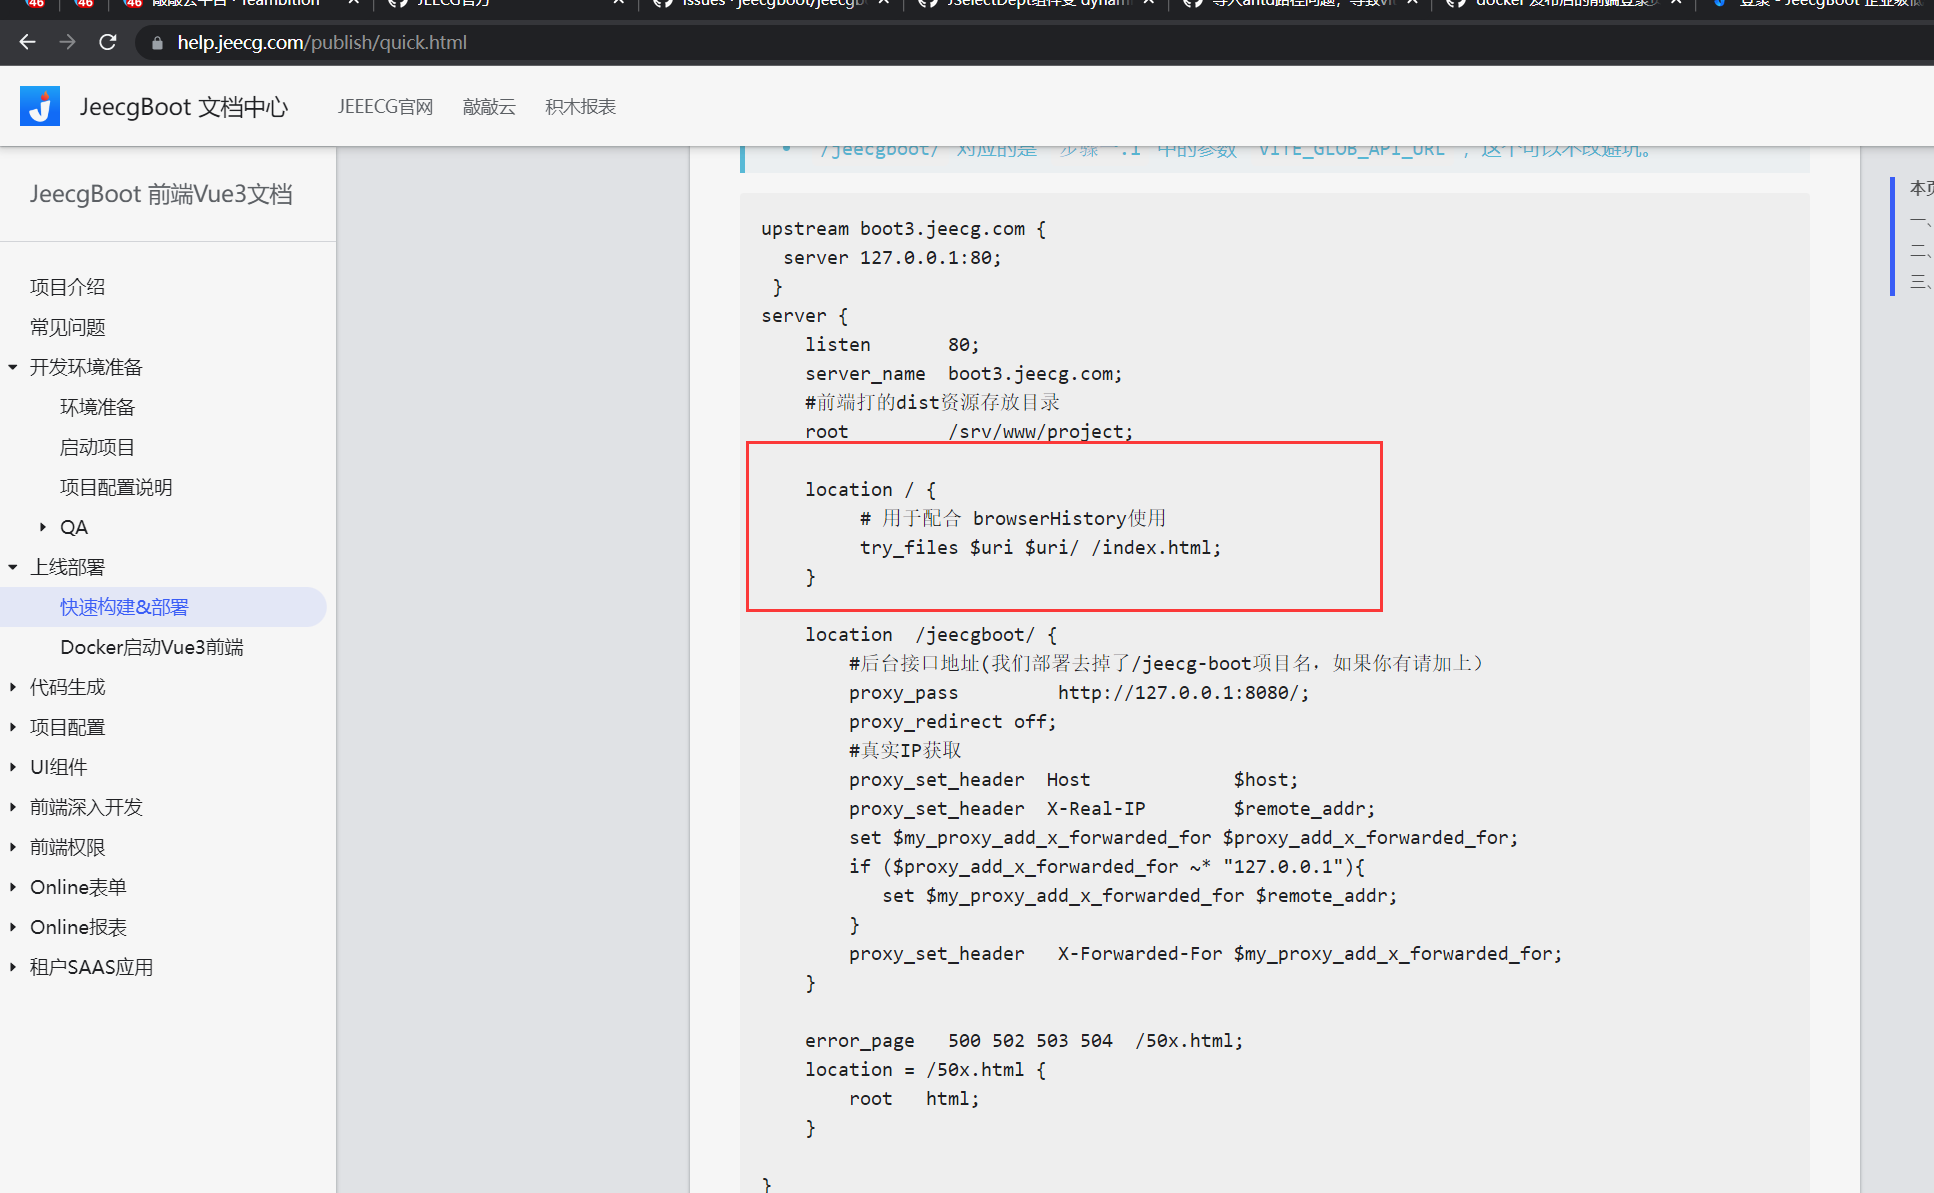1934x1193 pixels.
Task: Expand the UI组件 sidebar section
Action: (x=12, y=767)
